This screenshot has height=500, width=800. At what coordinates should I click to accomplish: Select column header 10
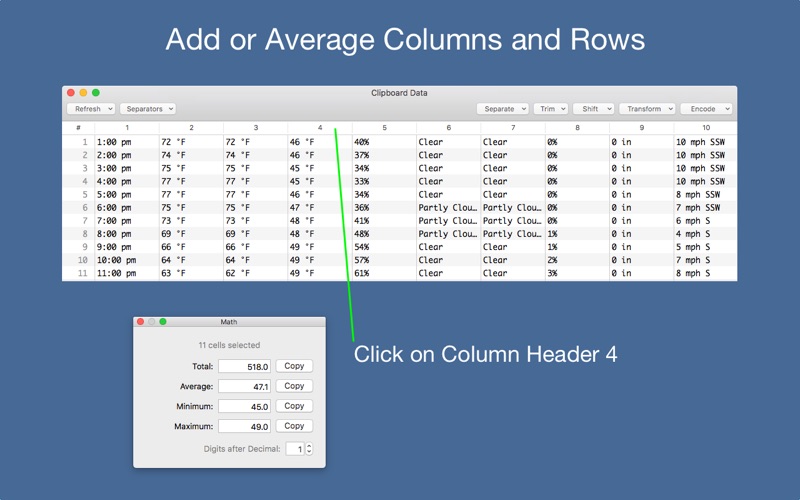(705, 128)
